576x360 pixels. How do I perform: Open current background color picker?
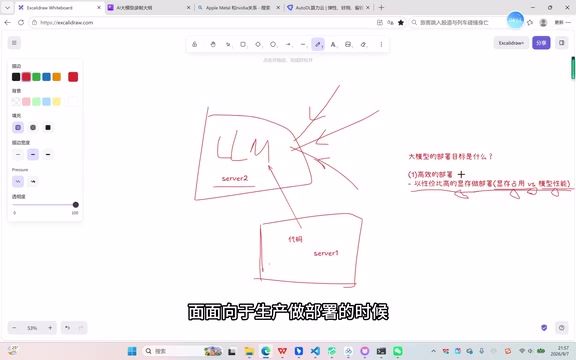pyautogui.click(x=73, y=101)
